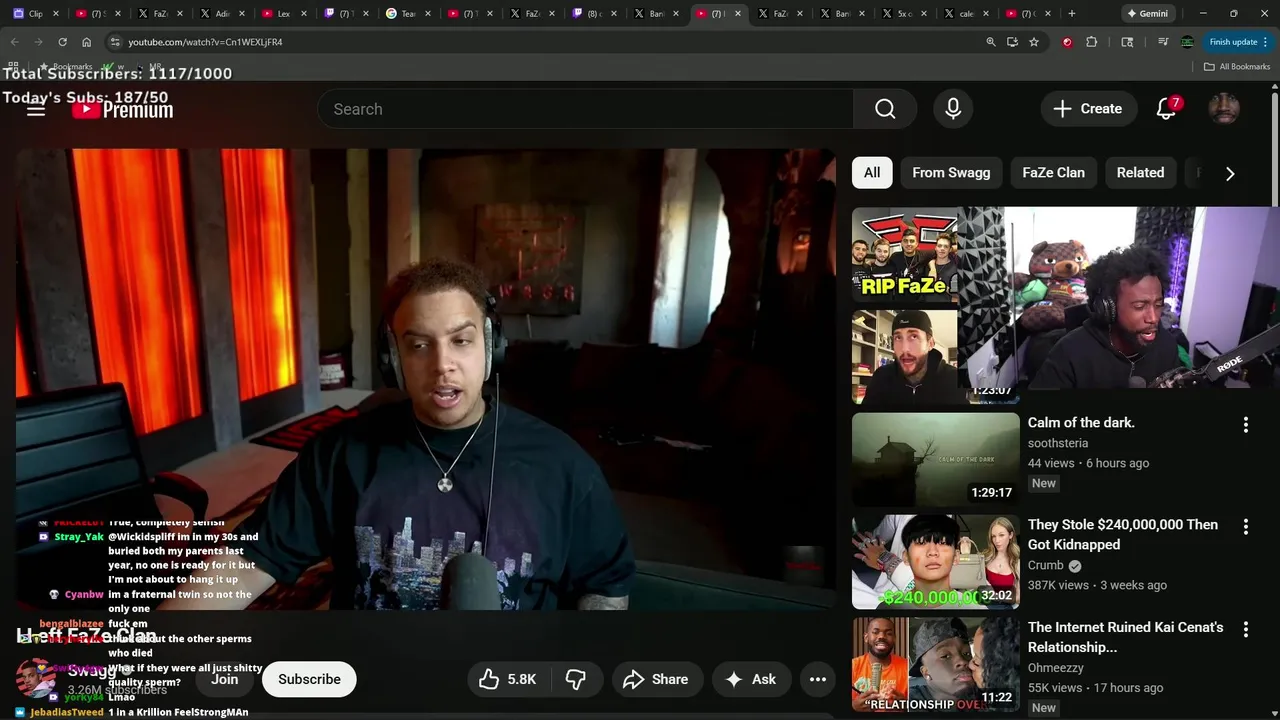This screenshot has width=1280, height=720.
Task: Switch to the 5x X tab
Action: [x=904, y=14]
